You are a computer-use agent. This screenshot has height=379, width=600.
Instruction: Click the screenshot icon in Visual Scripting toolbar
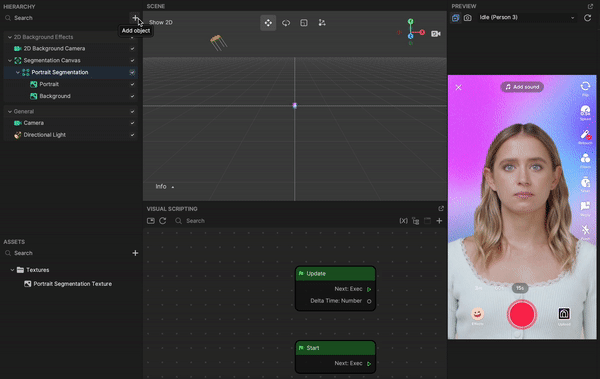click(x=151, y=221)
